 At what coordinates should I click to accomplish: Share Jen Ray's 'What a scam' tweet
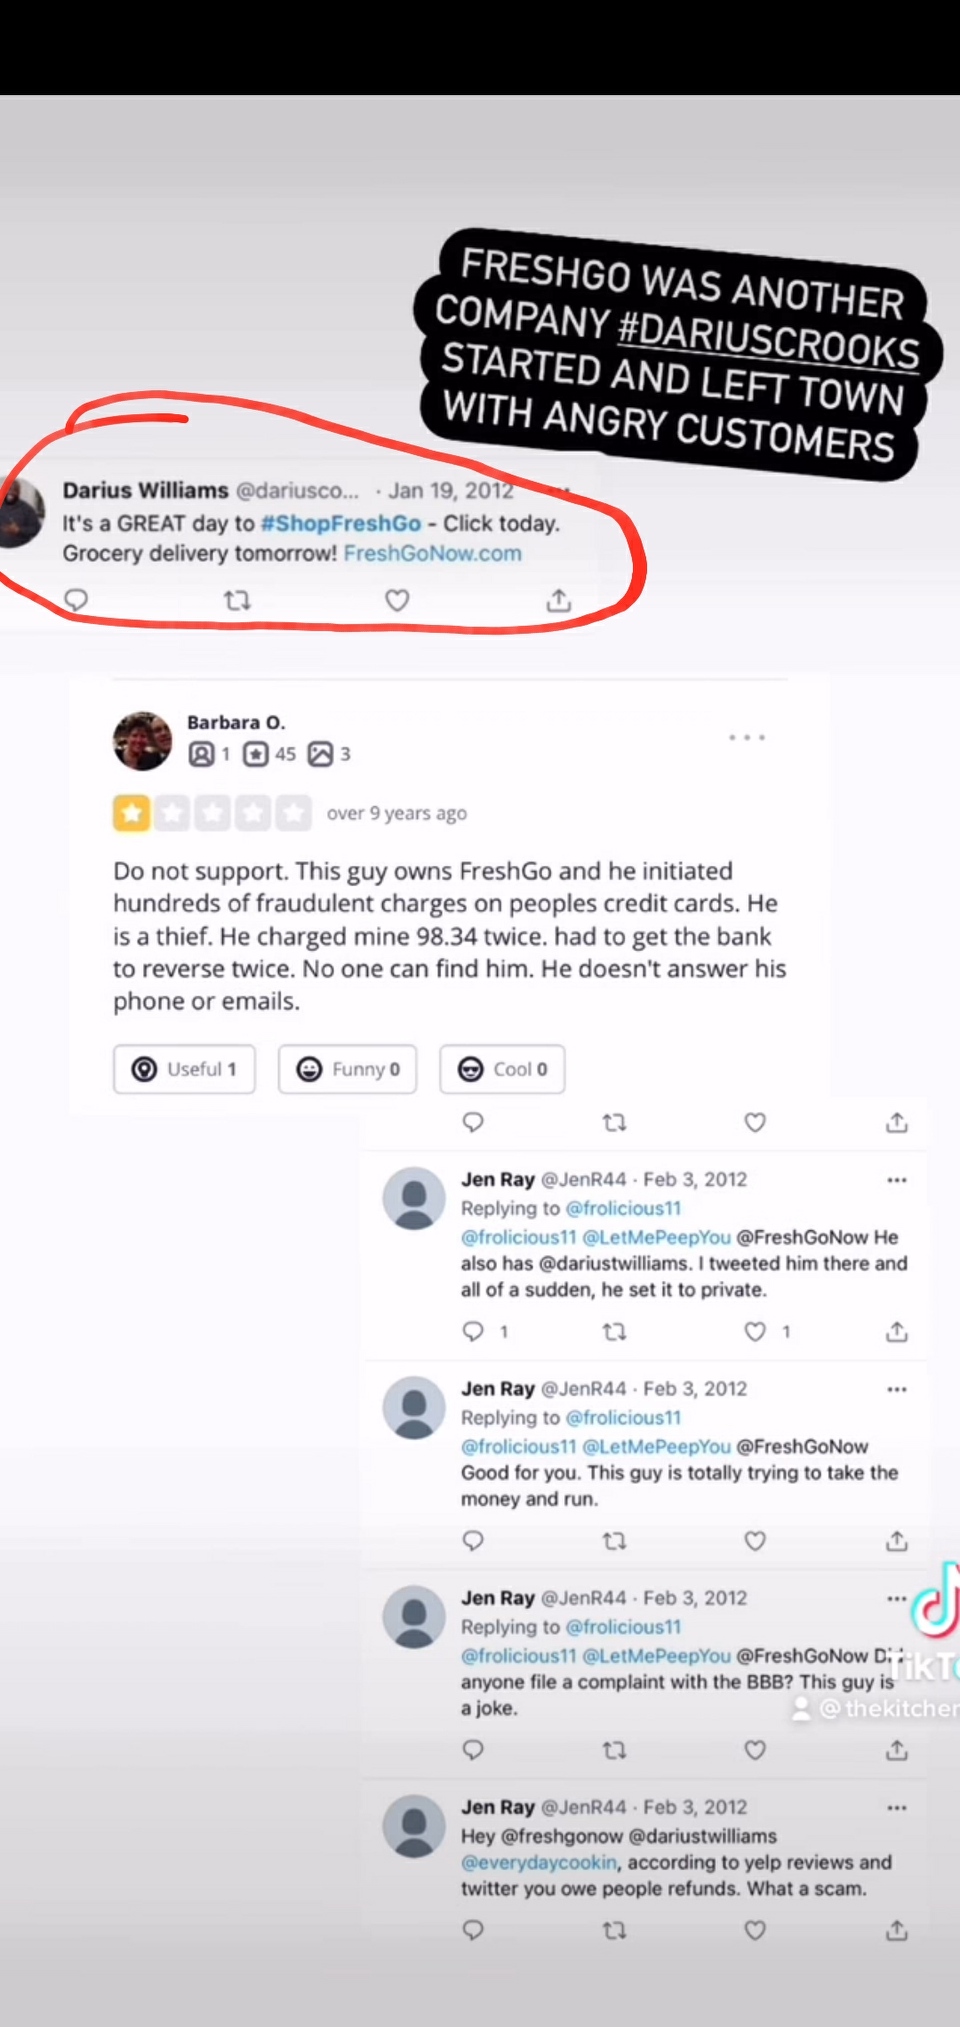tap(897, 1930)
